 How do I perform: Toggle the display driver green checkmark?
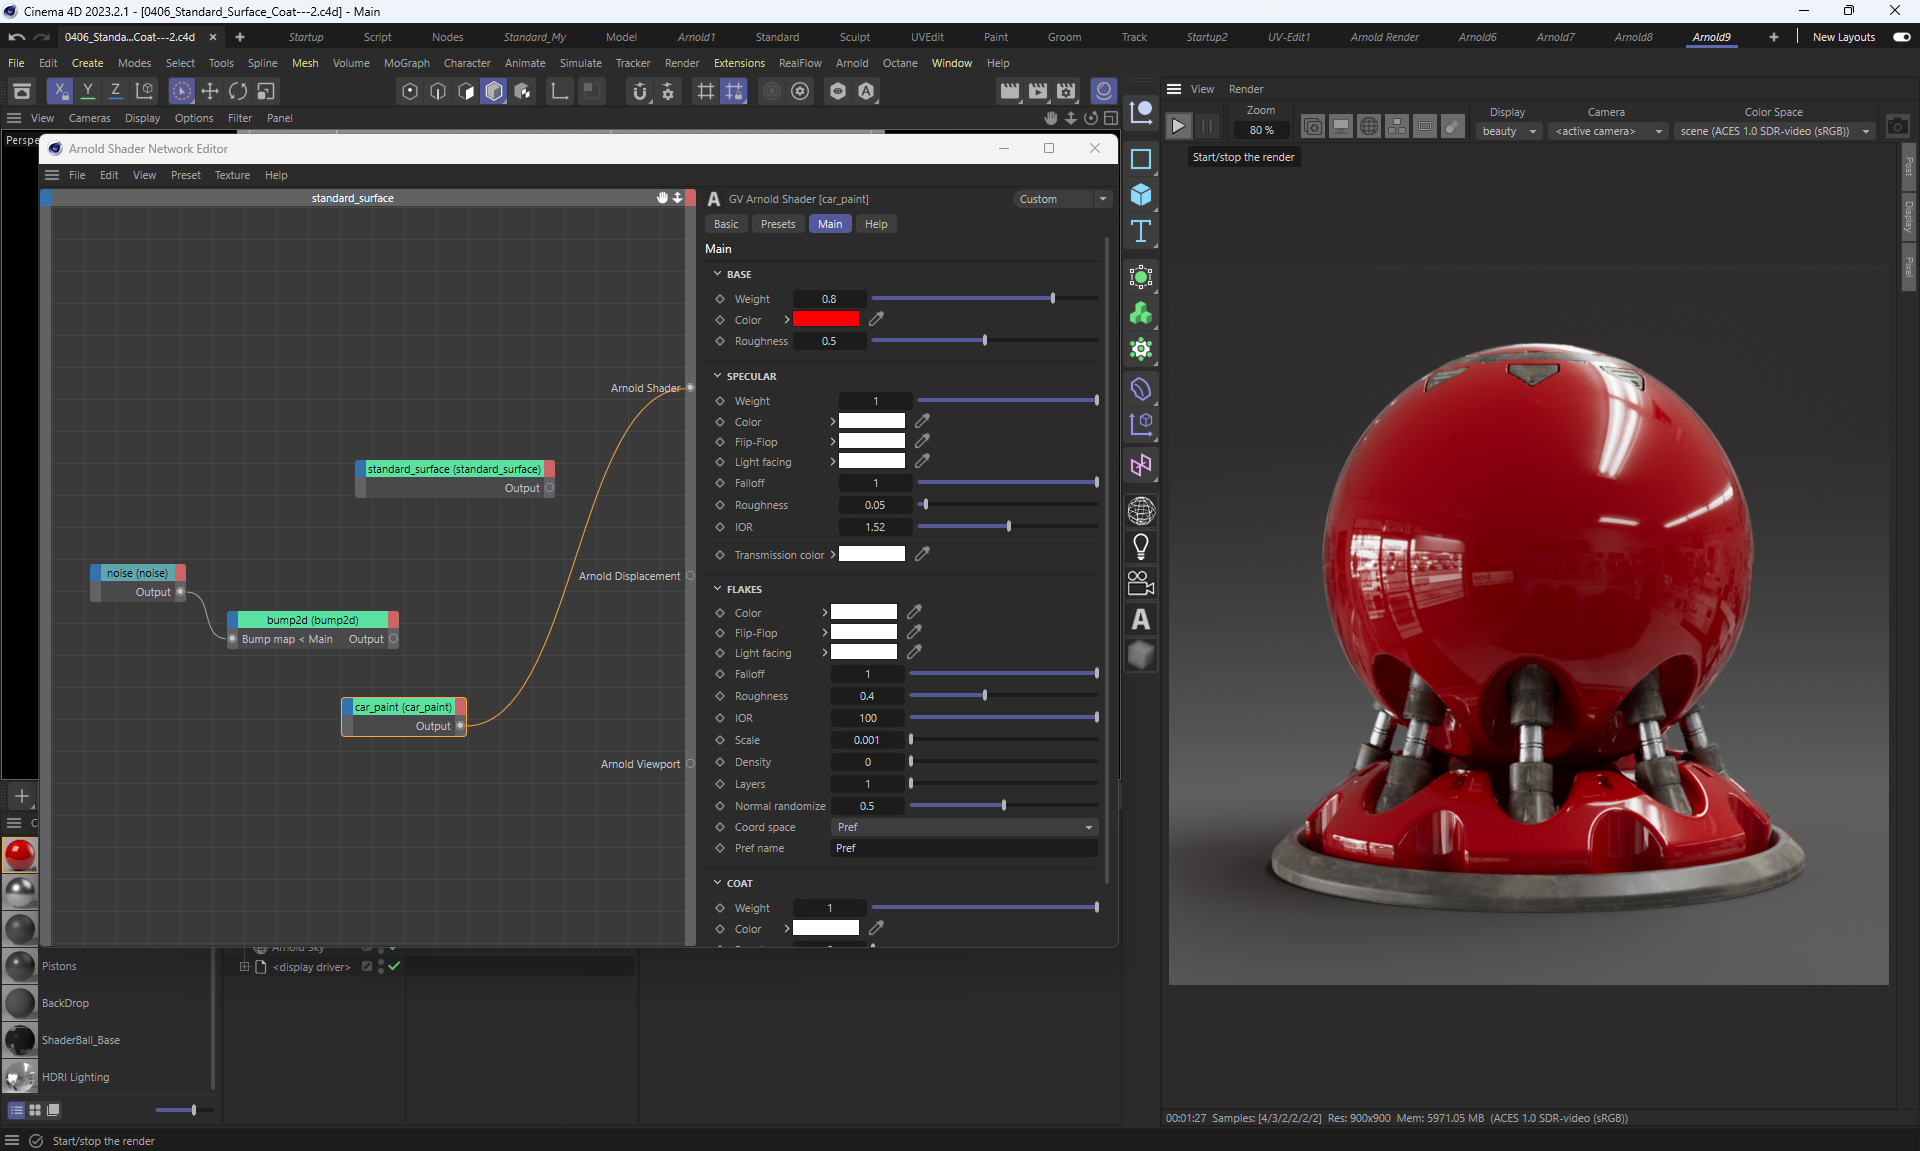click(x=394, y=966)
